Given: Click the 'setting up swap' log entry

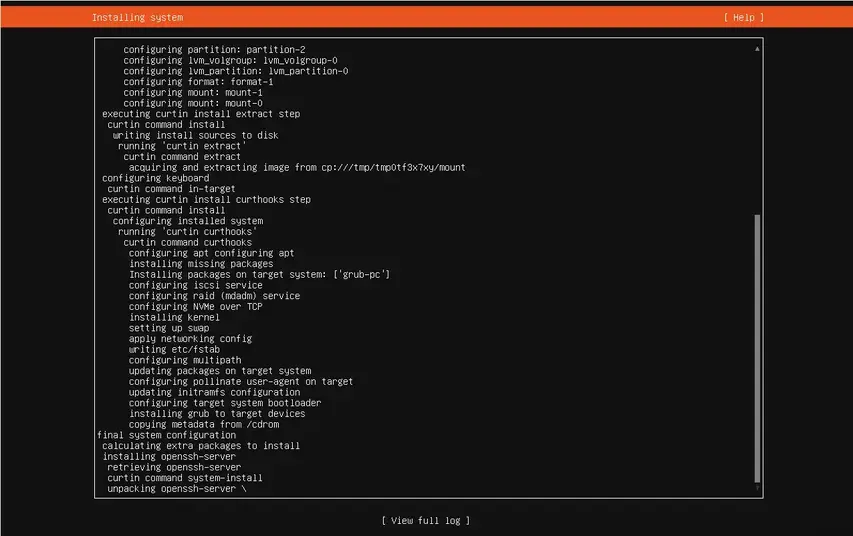Looking at the screenshot, I should 168,328.
